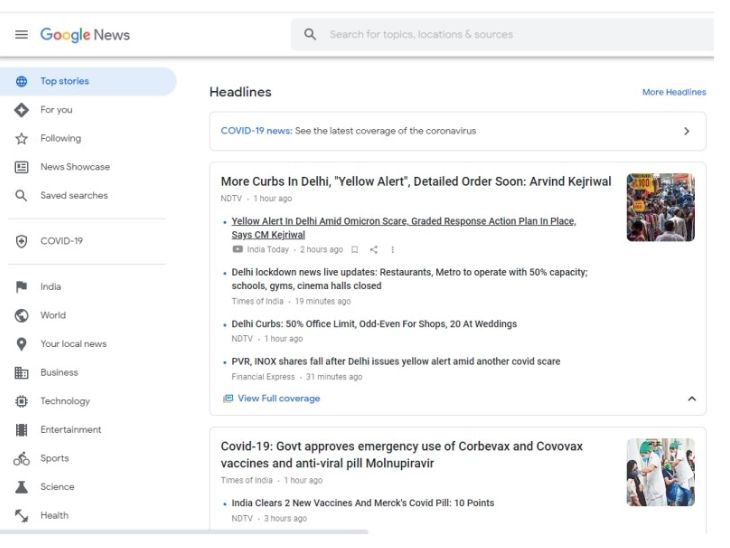Open Delhi crowd article thumbnail

tap(661, 207)
